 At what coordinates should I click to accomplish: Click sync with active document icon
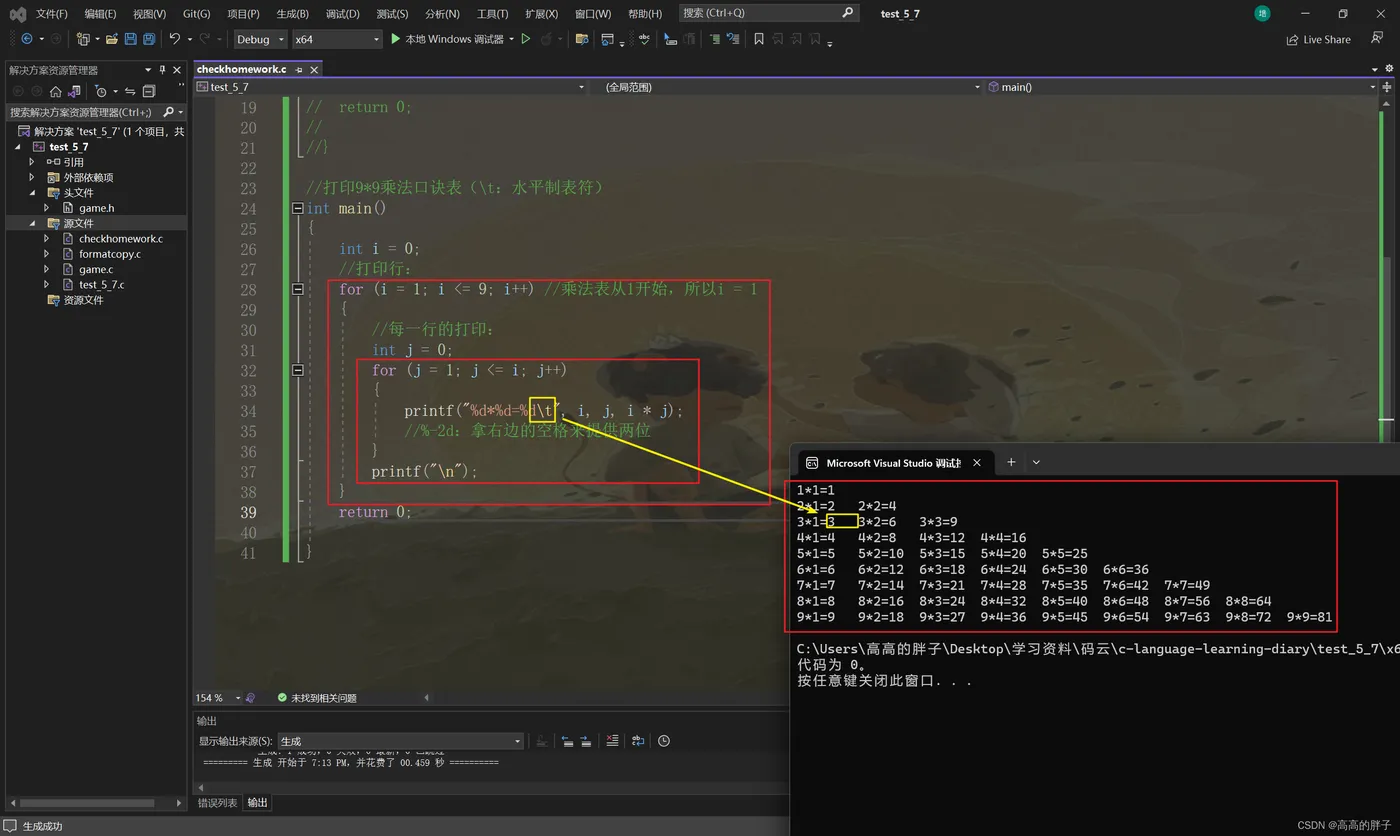click(x=130, y=91)
